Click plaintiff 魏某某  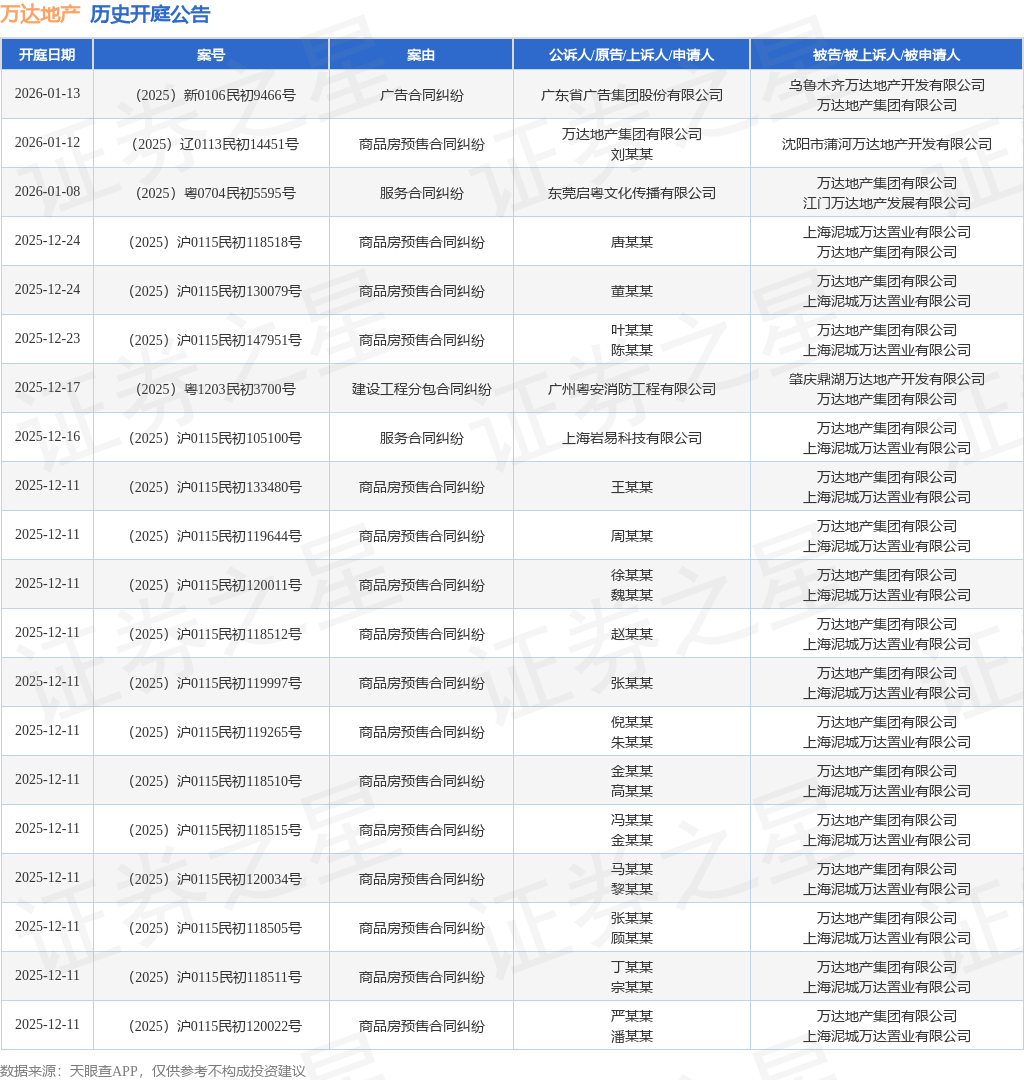(631, 594)
